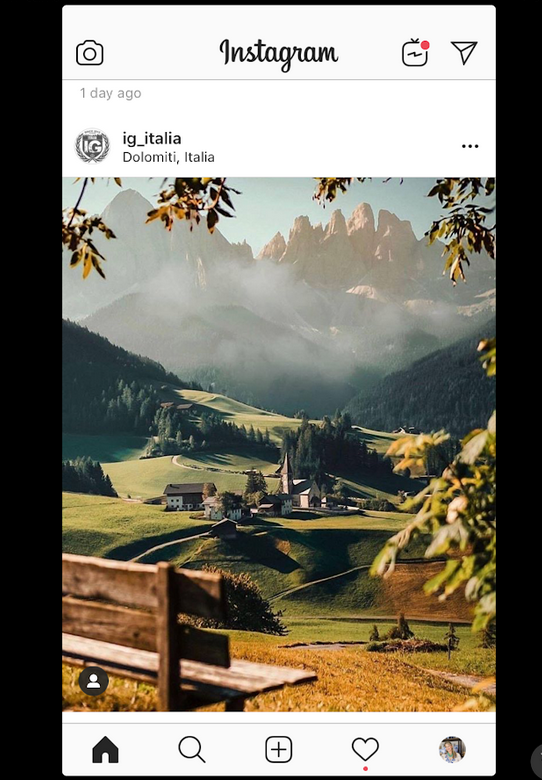
Task: Create a new post with plus icon
Action: (278, 750)
